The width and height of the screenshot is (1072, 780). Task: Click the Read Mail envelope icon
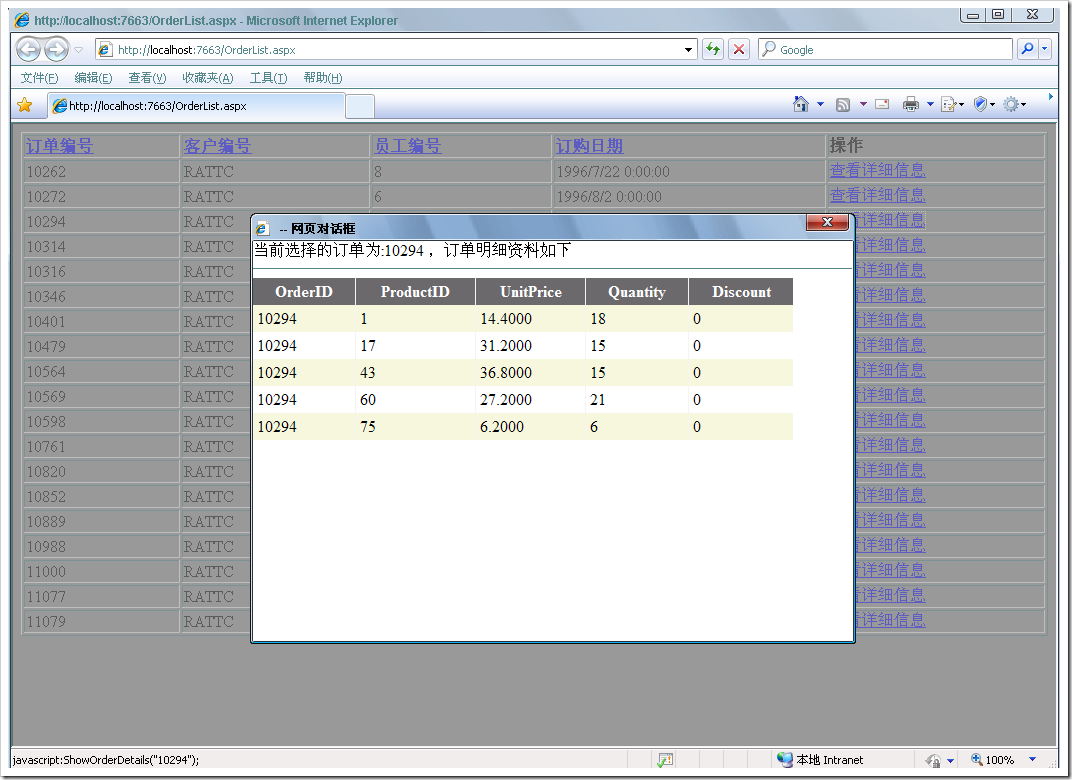point(882,104)
